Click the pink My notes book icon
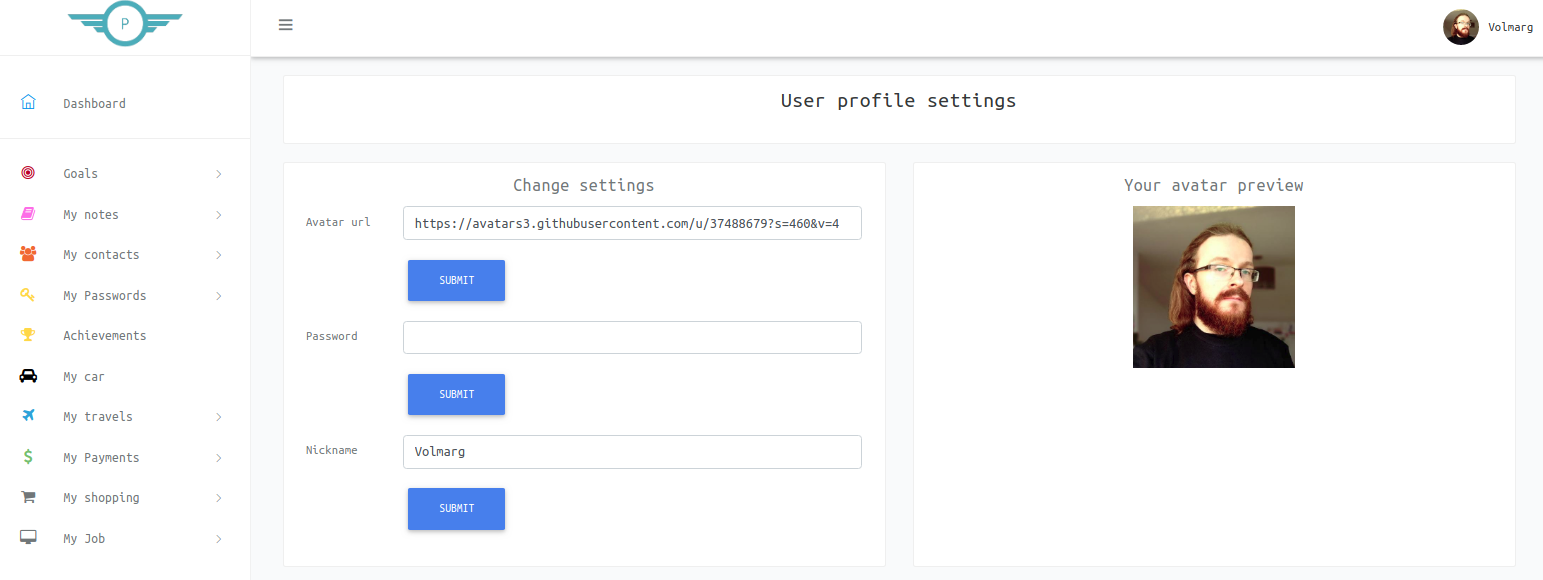 pos(28,214)
